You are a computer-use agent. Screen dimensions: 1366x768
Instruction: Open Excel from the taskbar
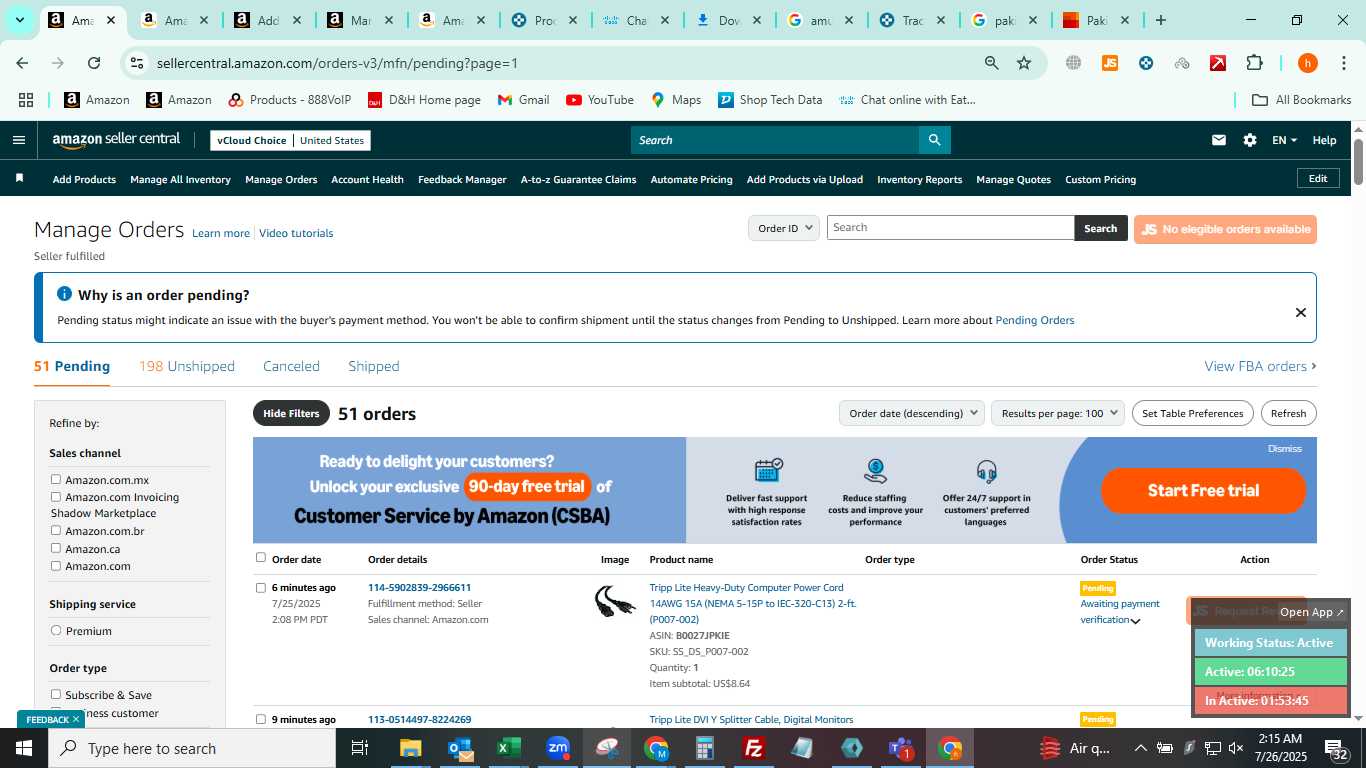tap(509, 748)
